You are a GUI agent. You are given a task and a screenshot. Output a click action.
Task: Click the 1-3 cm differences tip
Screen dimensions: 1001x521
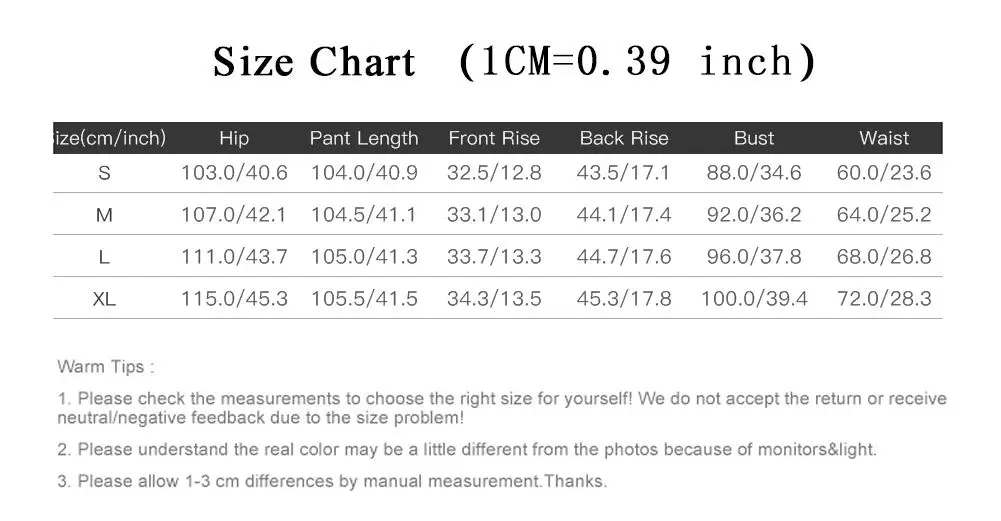coord(332,482)
